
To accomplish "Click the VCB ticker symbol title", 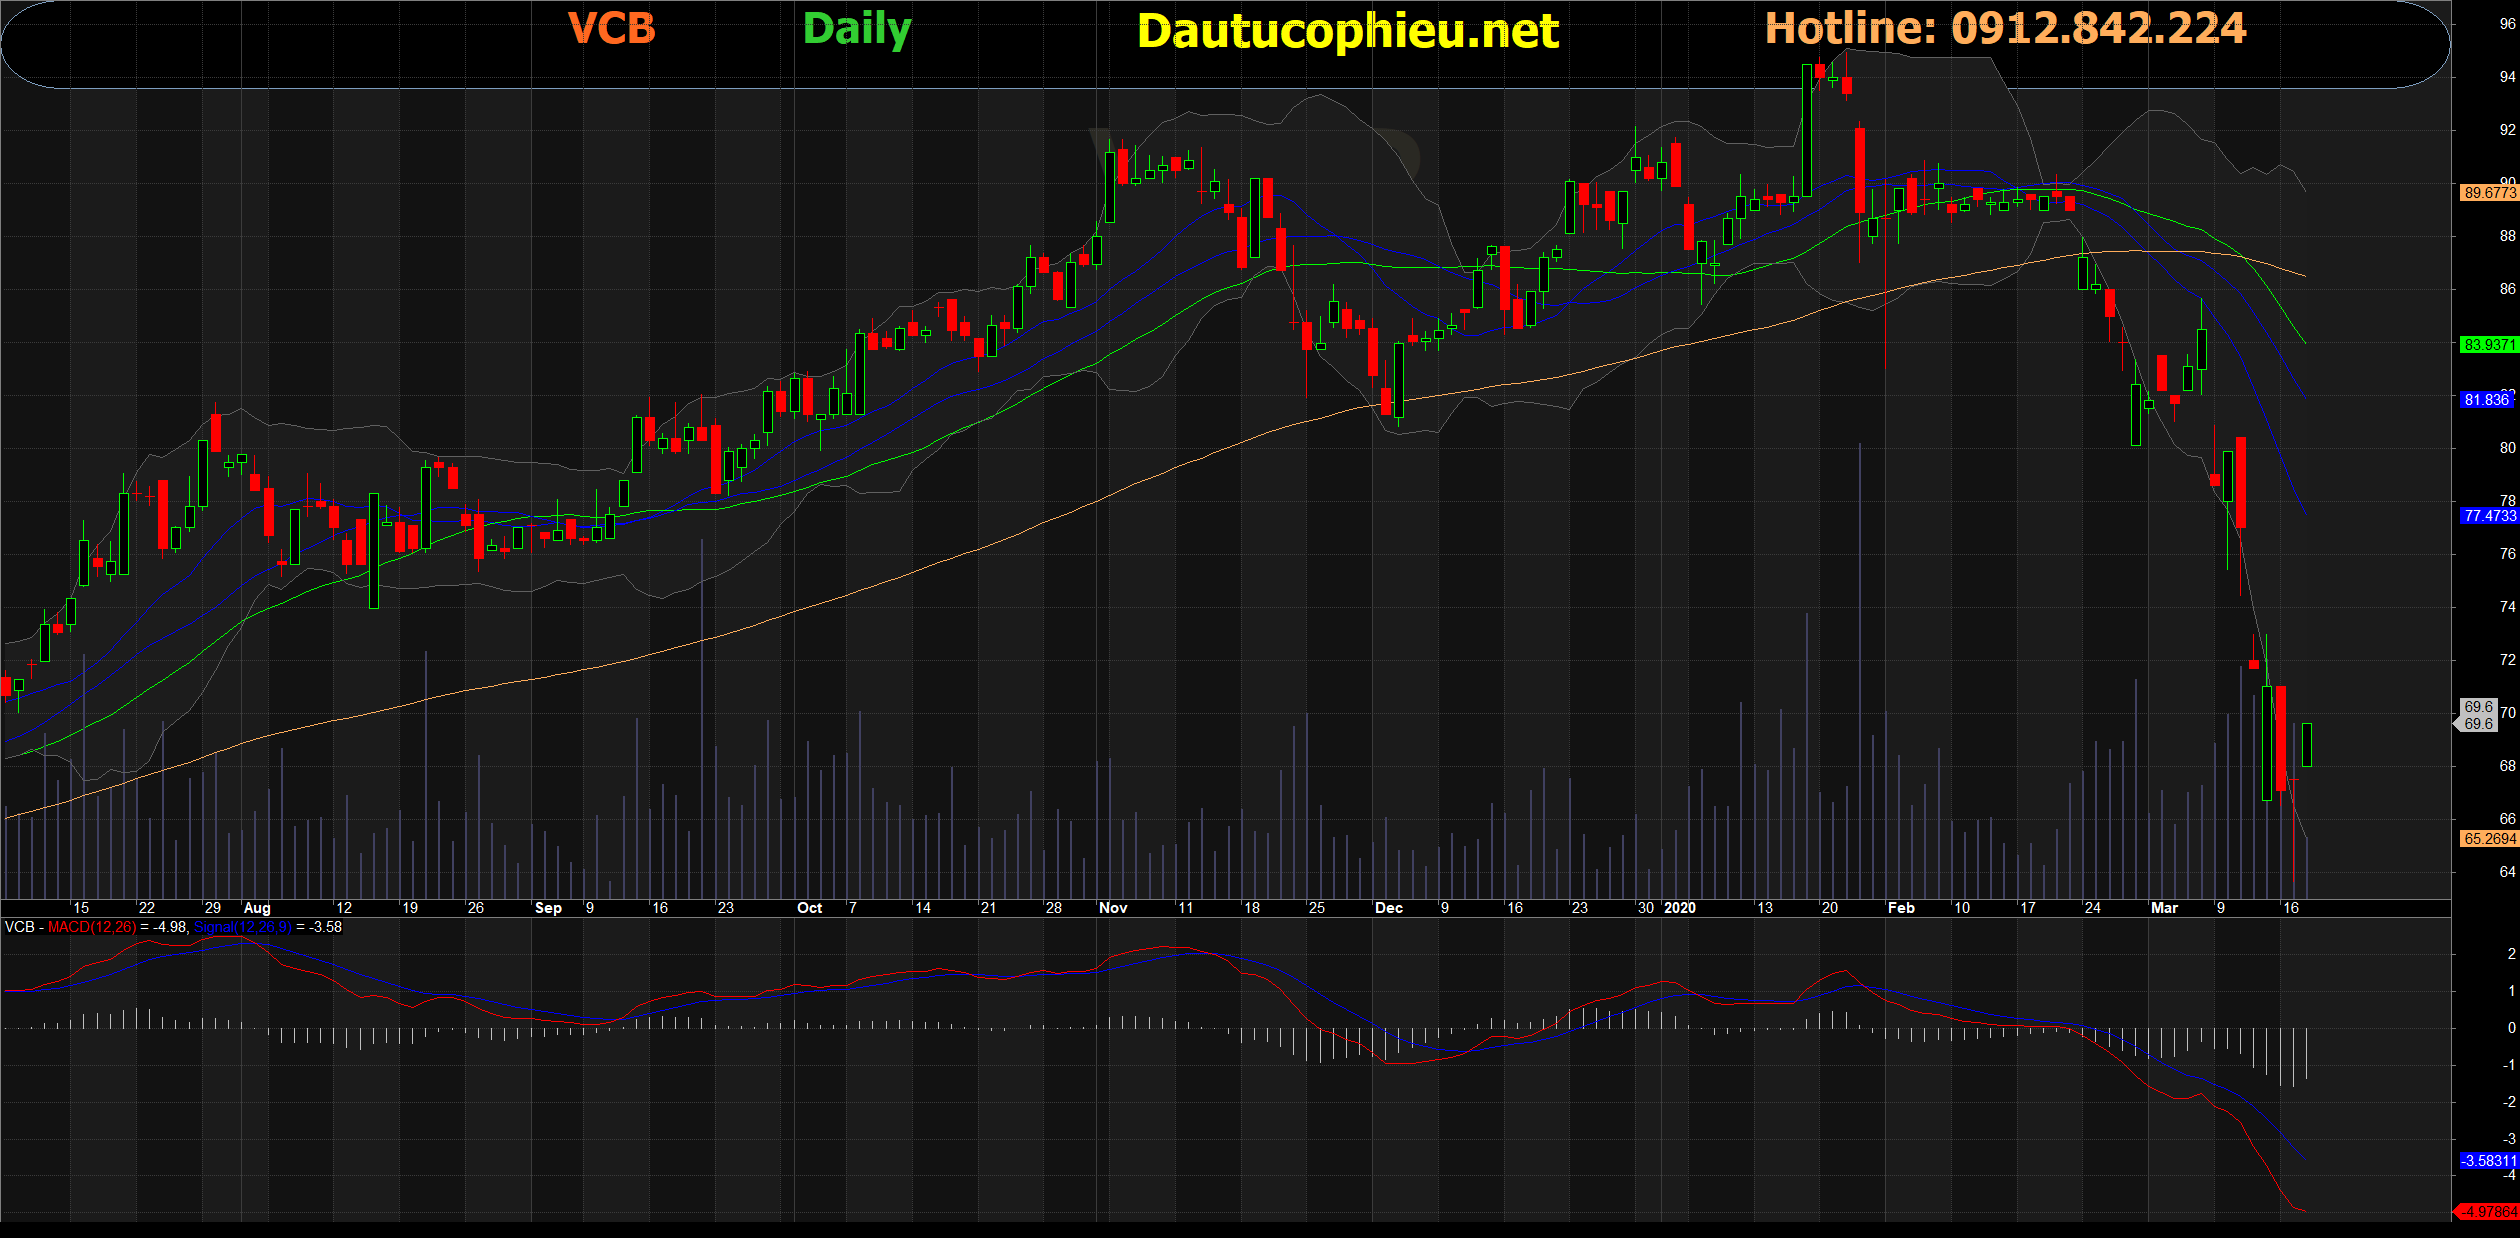I will click(611, 28).
